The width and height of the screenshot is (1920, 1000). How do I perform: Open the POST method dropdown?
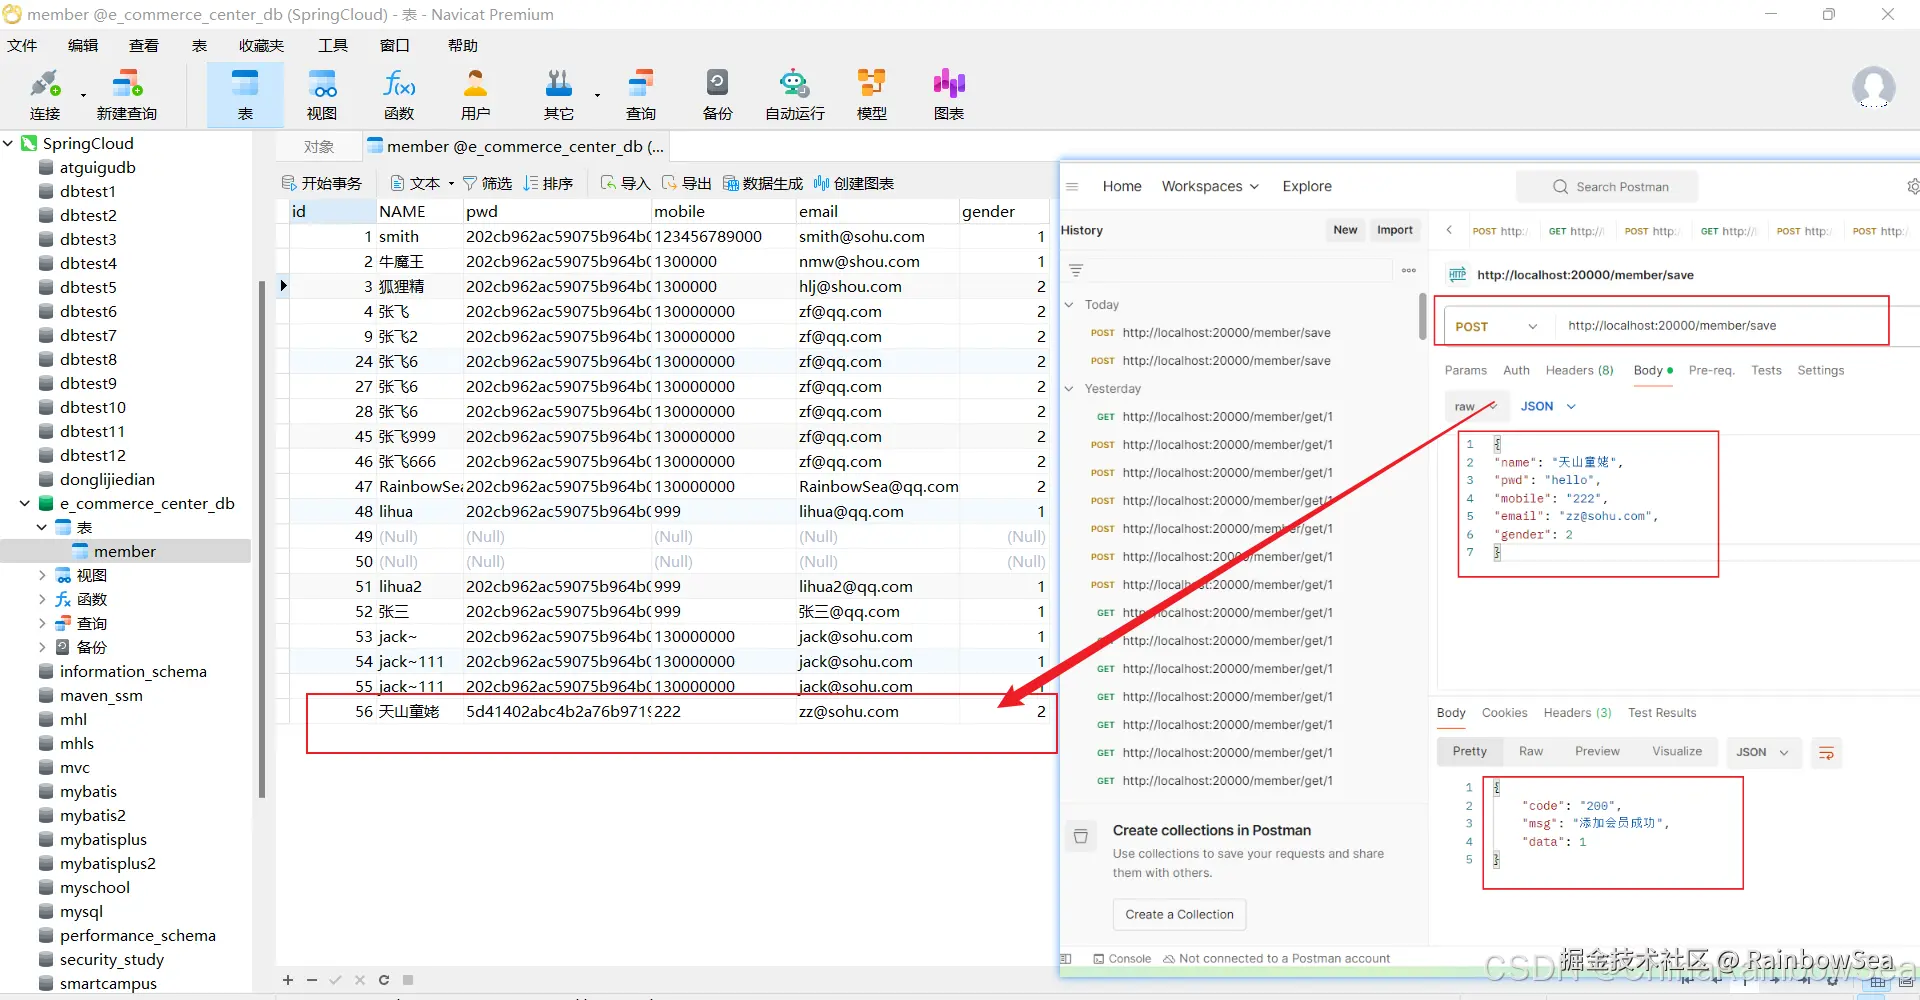click(x=1496, y=326)
